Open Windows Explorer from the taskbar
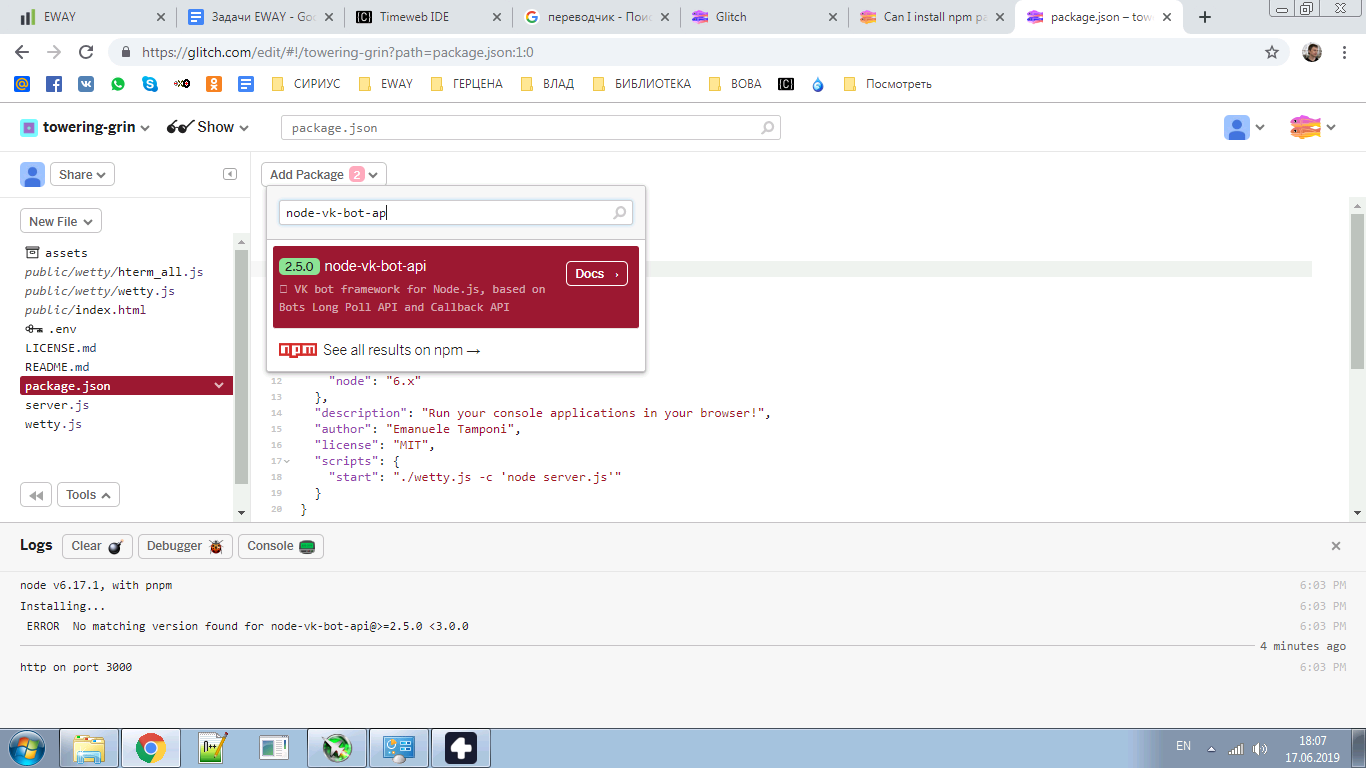This screenshot has height=768, width=1366. click(x=89, y=747)
